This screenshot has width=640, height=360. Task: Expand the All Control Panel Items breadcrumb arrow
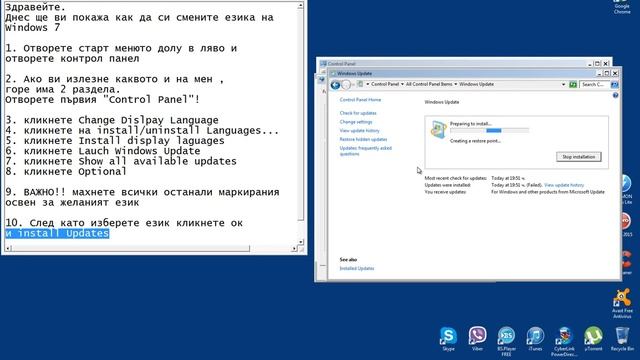pos(456,84)
